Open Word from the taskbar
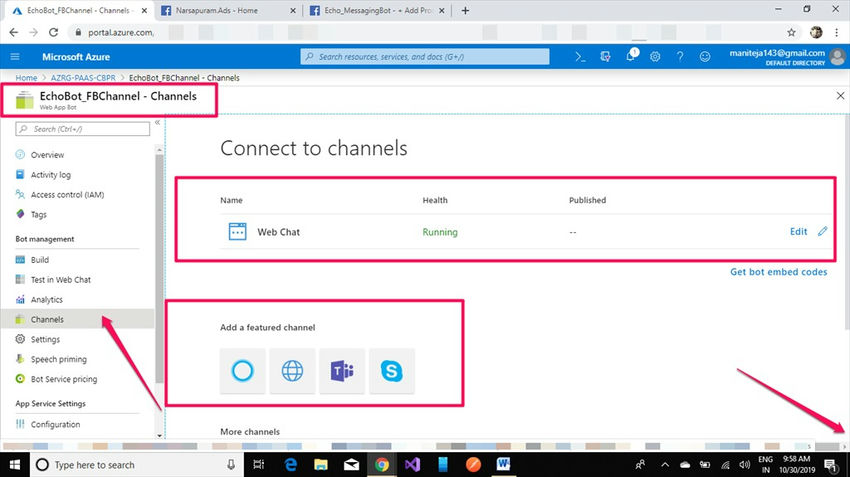The height and width of the screenshot is (477, 850). point(503,465)
